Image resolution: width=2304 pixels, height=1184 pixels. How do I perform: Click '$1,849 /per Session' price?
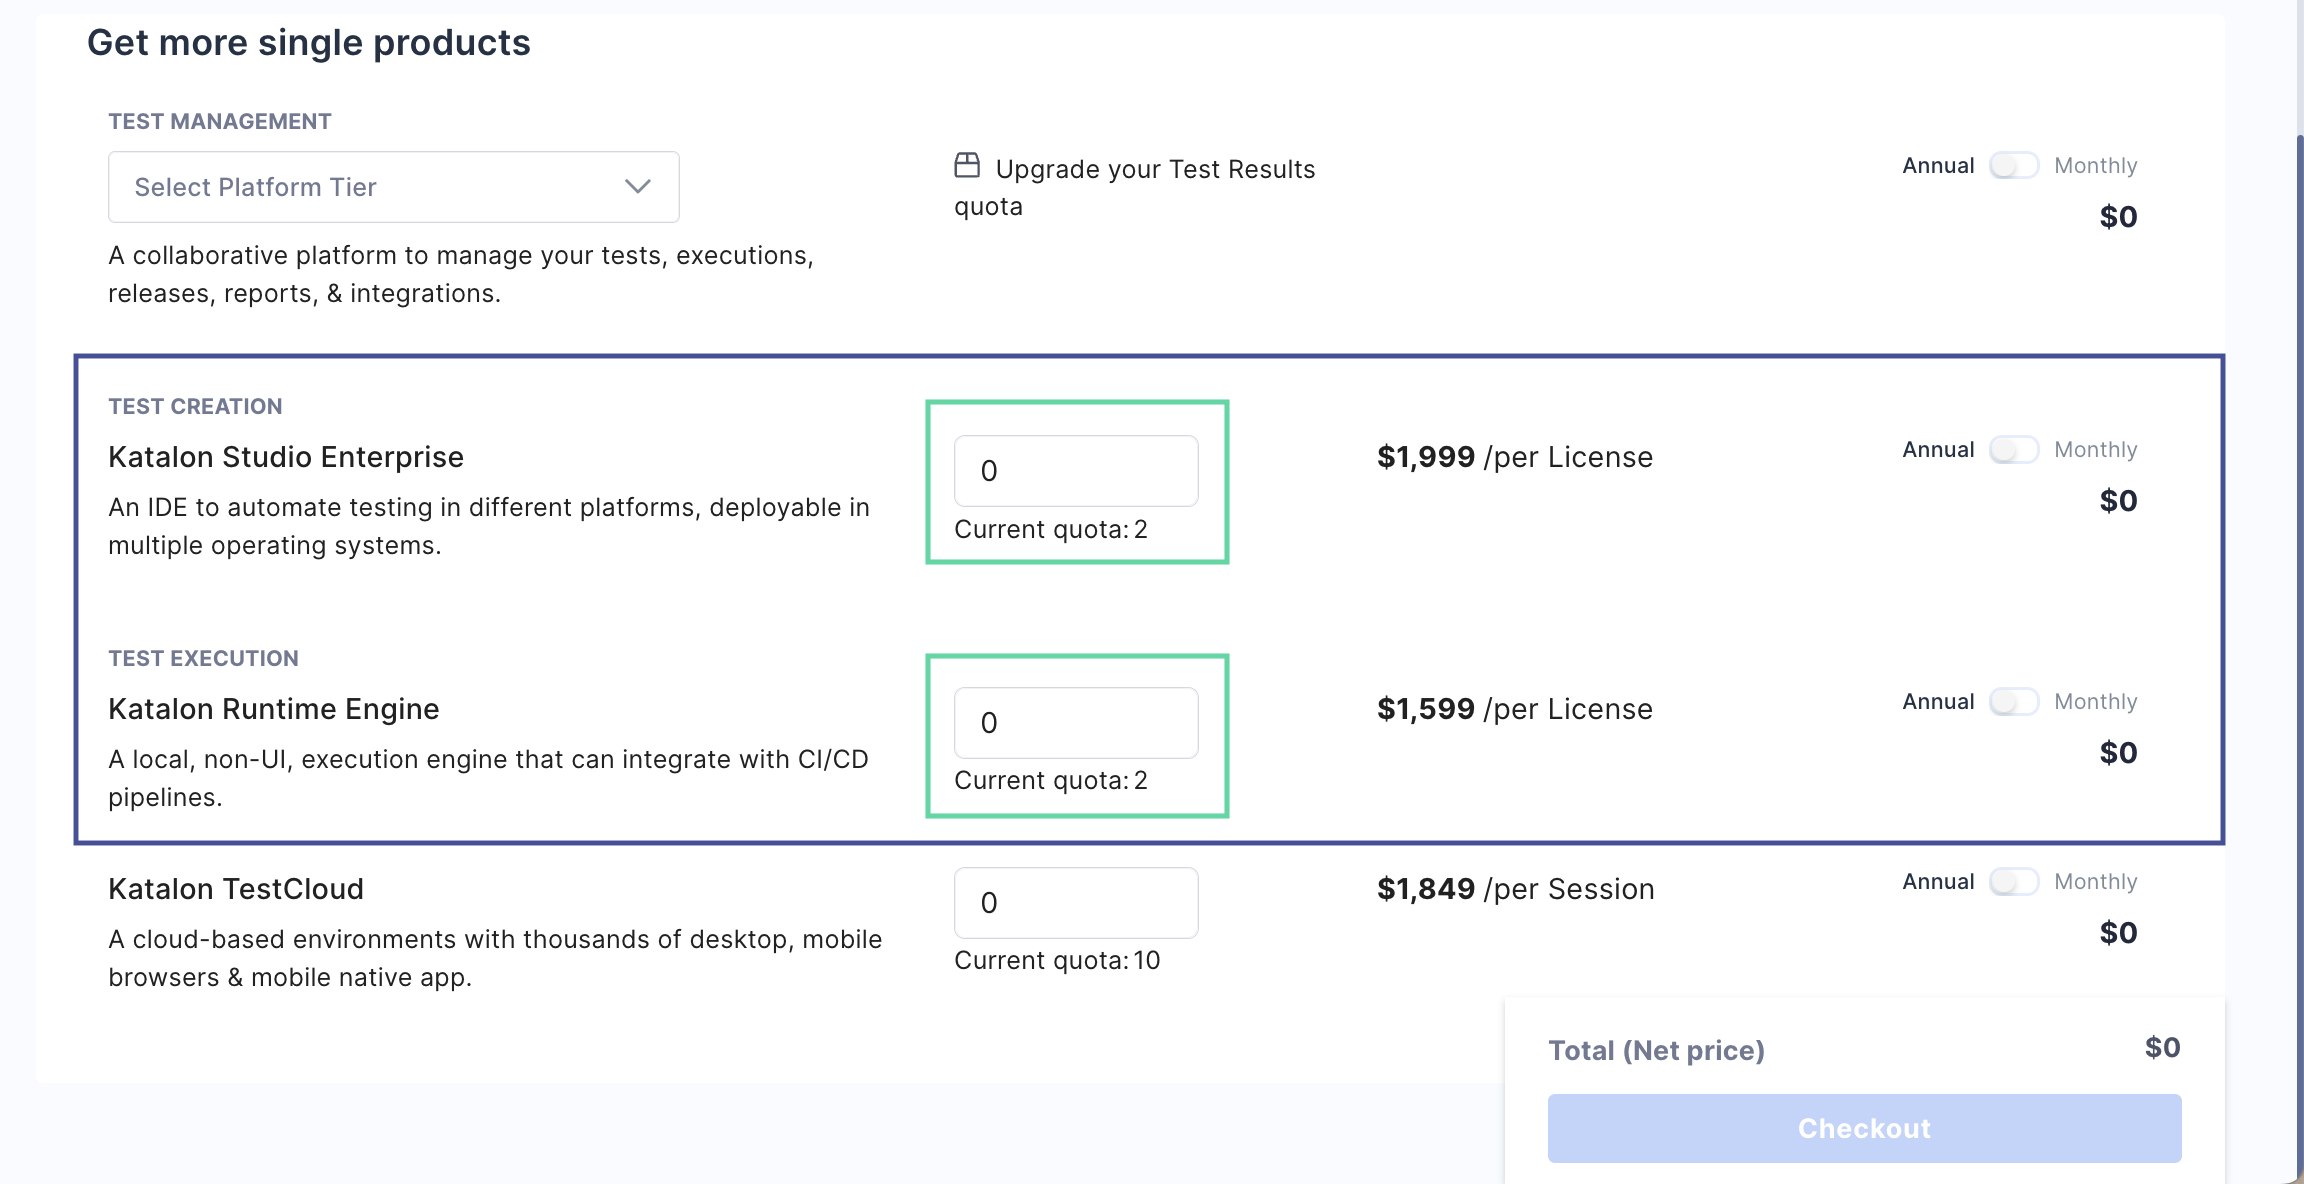click(x=1516, y=889)
